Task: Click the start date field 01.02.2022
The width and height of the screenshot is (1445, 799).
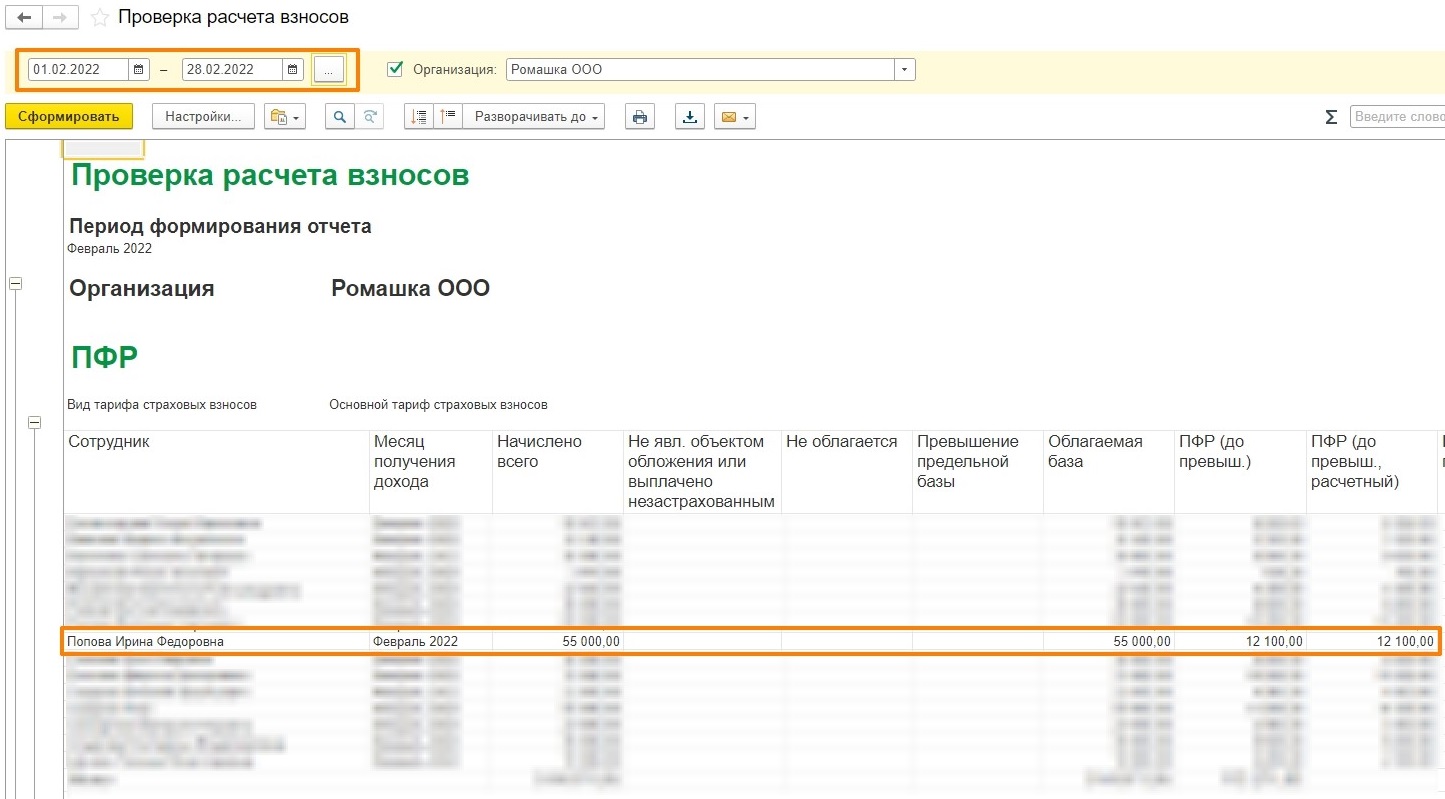Action: [79, 70]
